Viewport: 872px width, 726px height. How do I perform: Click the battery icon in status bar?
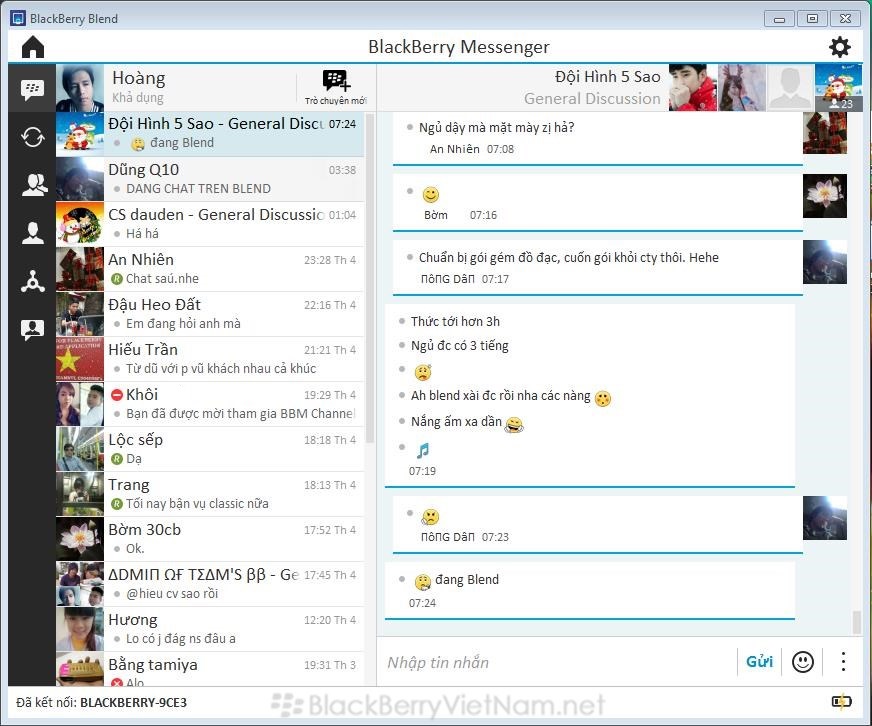(841, 702)
